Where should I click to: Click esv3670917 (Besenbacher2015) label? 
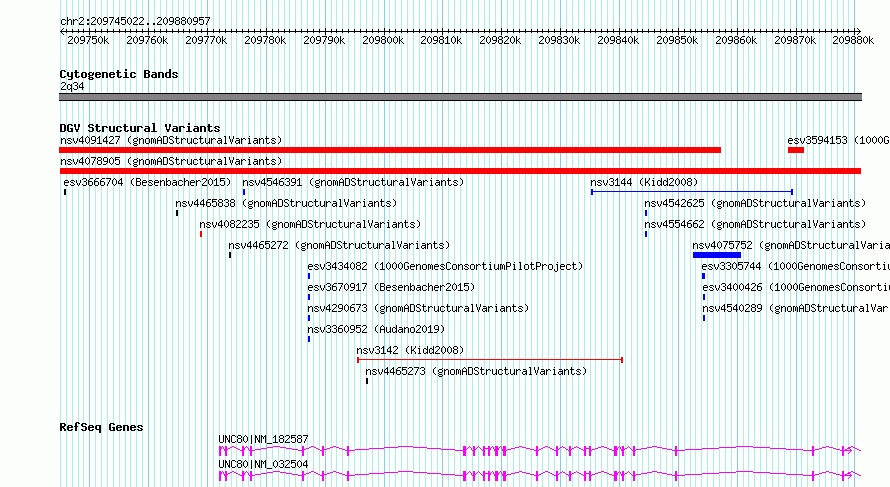pyautogui.click(x=391, y=287)
